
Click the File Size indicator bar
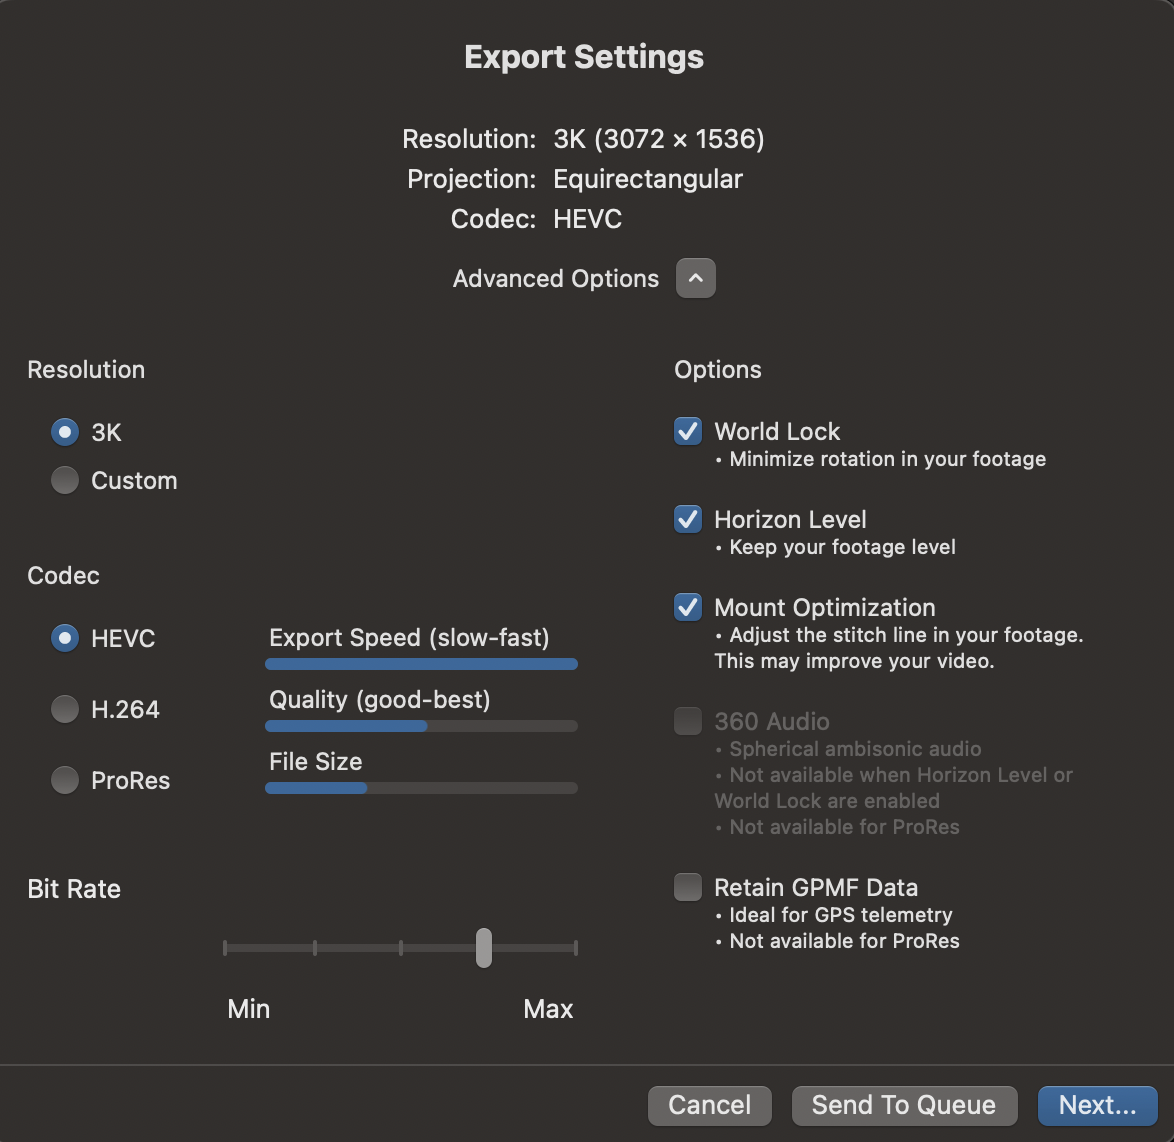pyautogui.click(x=420, y=787)
